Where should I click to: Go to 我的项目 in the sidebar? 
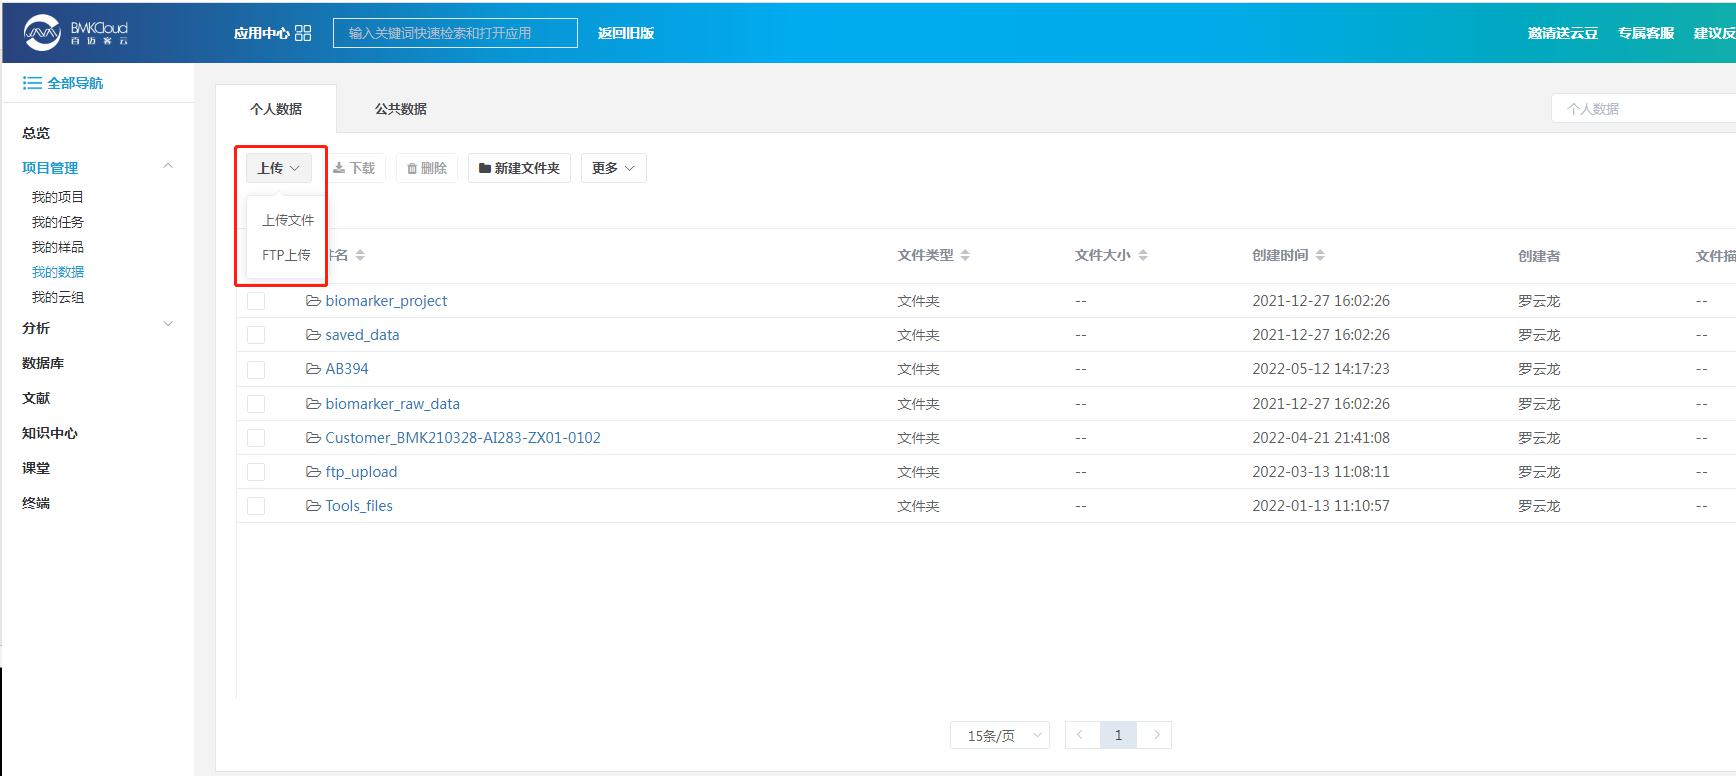pos(58,197)
